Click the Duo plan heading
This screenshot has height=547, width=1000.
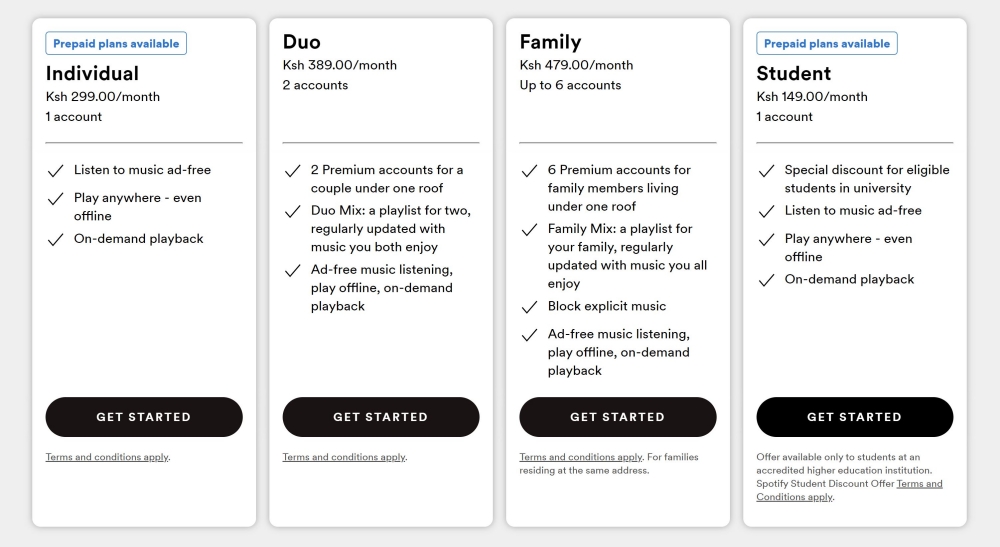click(x=302, y=42)
